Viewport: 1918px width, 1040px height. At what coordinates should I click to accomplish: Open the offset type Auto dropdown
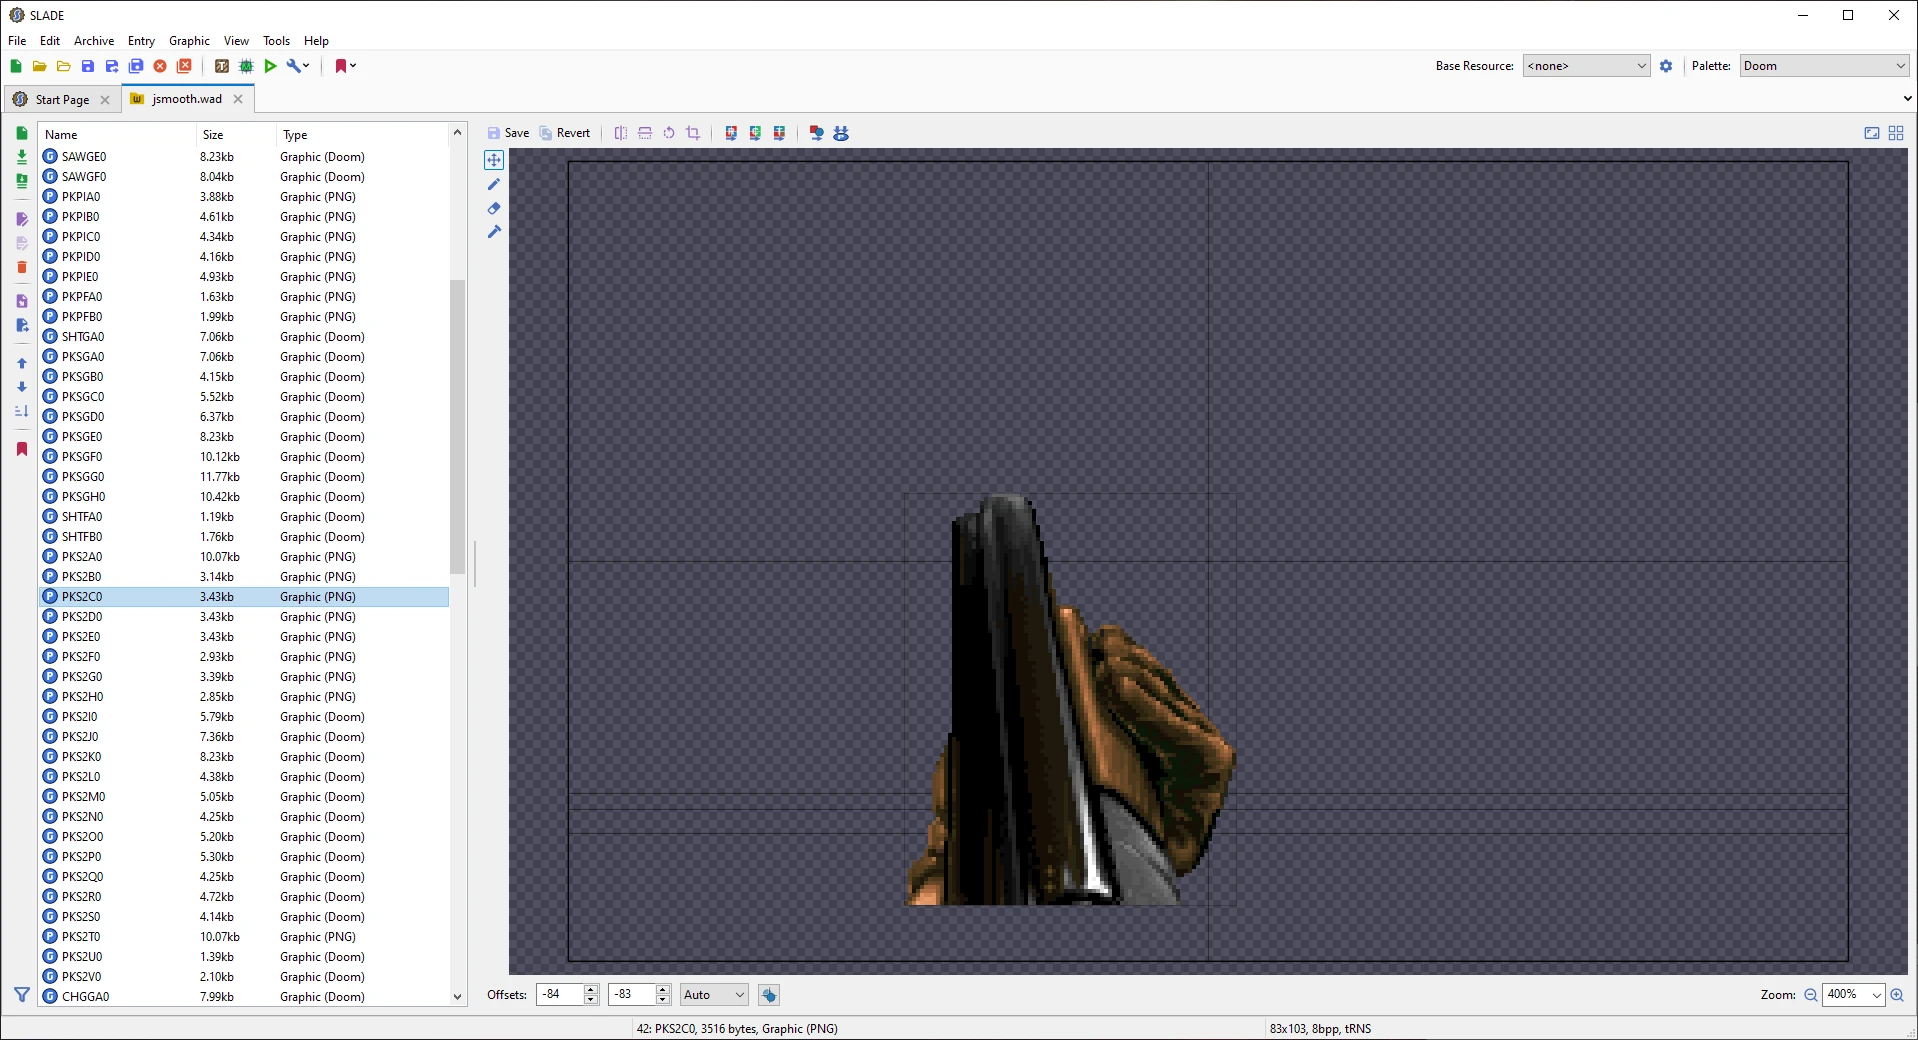point(714,995)
